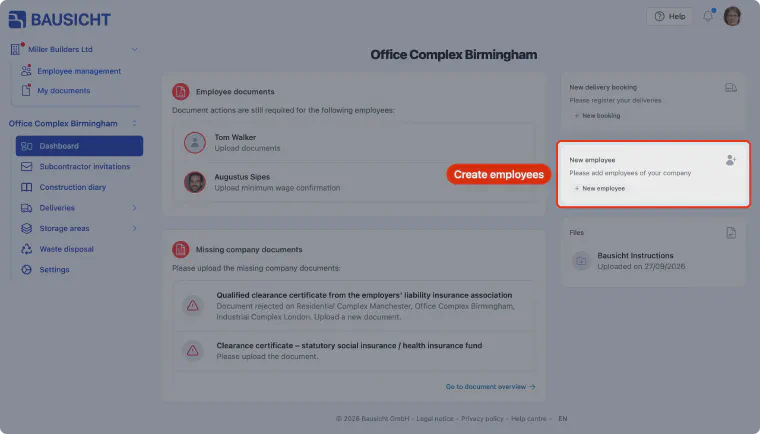The width and height of the screenshot is (760, 434).
Task: Click the Miller Builders Ltd building icon
Action: (16, 49)
